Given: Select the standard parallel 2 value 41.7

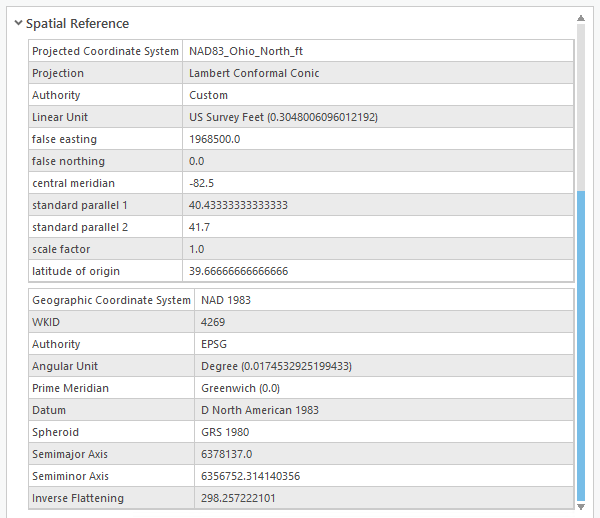Looking at the screenshot, I should coord(199,227).
